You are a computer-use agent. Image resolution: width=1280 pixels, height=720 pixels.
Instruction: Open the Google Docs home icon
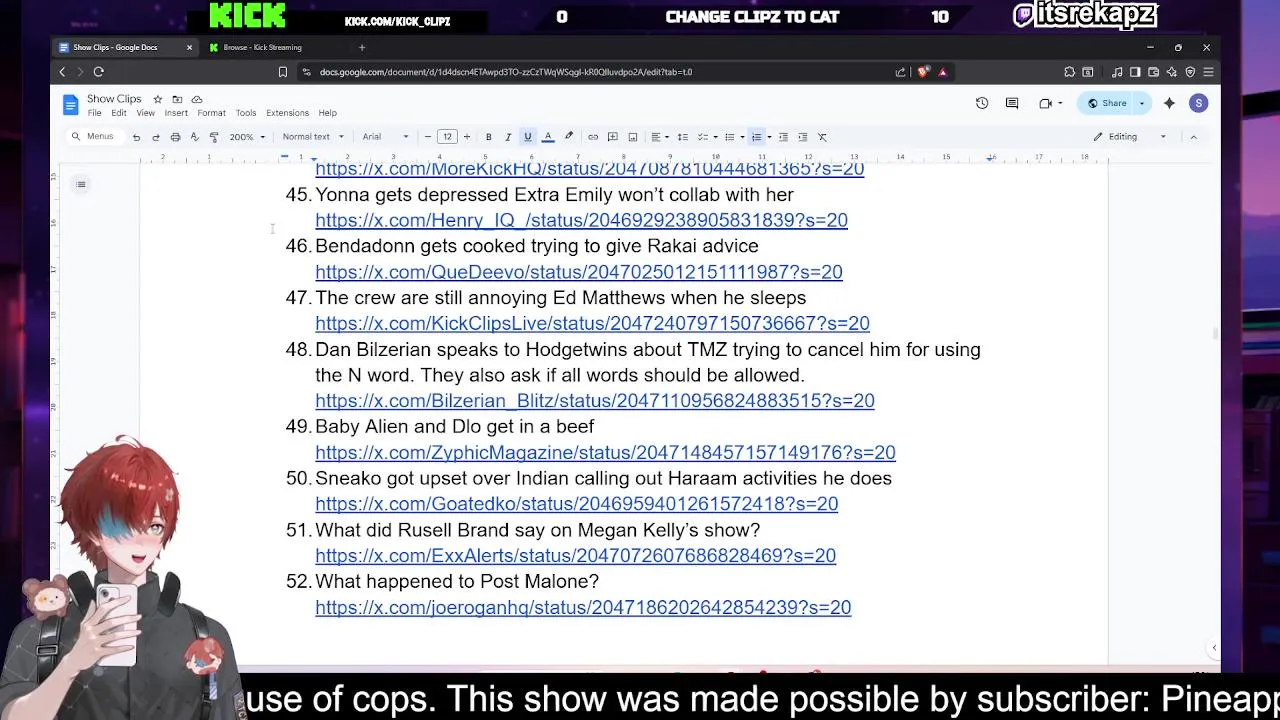(x=70, y=104)
